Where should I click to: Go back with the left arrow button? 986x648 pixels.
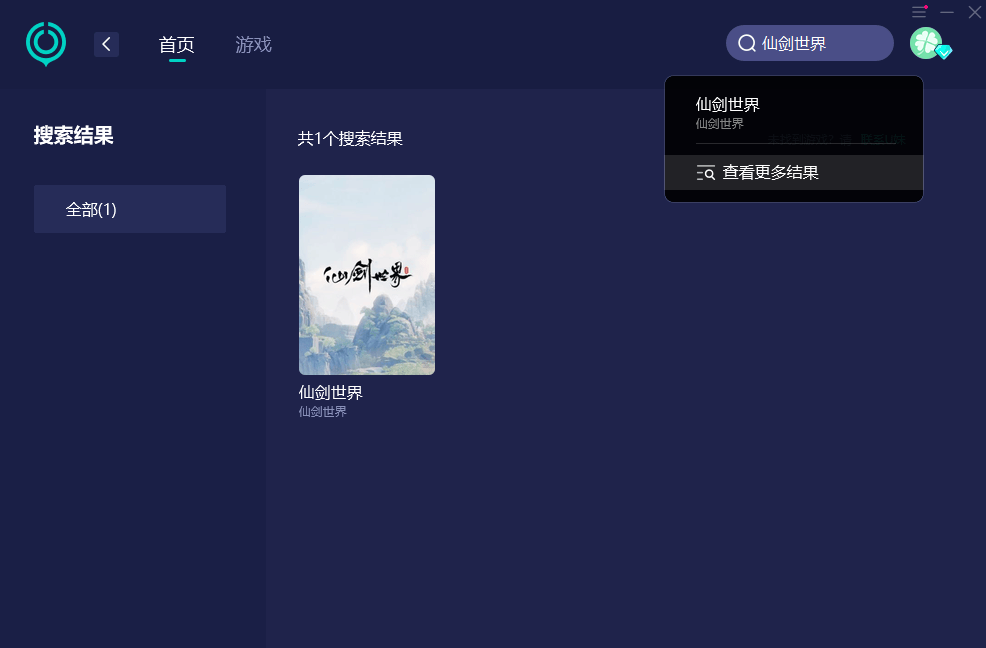tap(106, 44)
